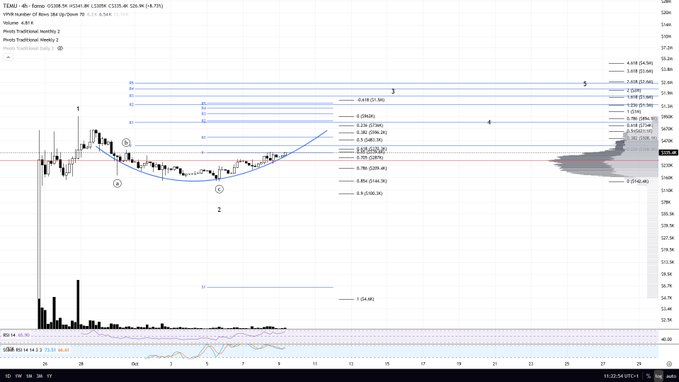Click the 4.618 Fibonacci extension label
The height and width of the screenshot is (382, 679).
(x=640, y=63)
